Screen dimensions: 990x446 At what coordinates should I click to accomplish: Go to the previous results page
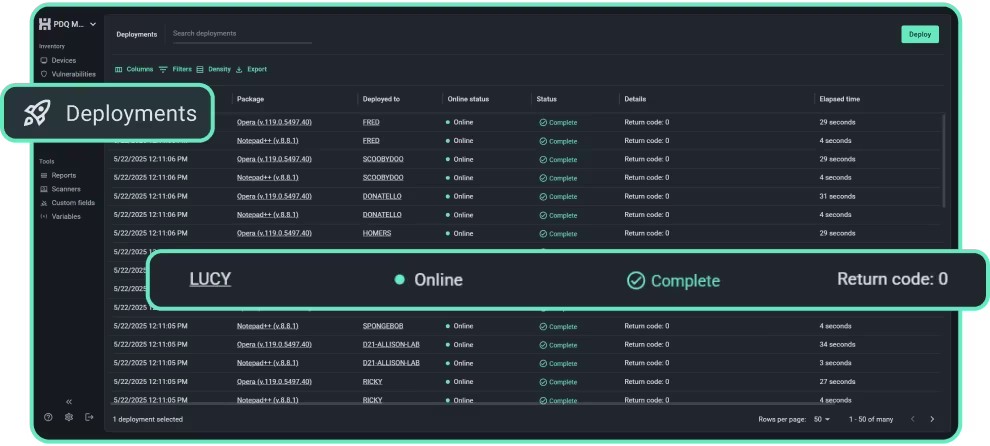(x=911, y=419)
